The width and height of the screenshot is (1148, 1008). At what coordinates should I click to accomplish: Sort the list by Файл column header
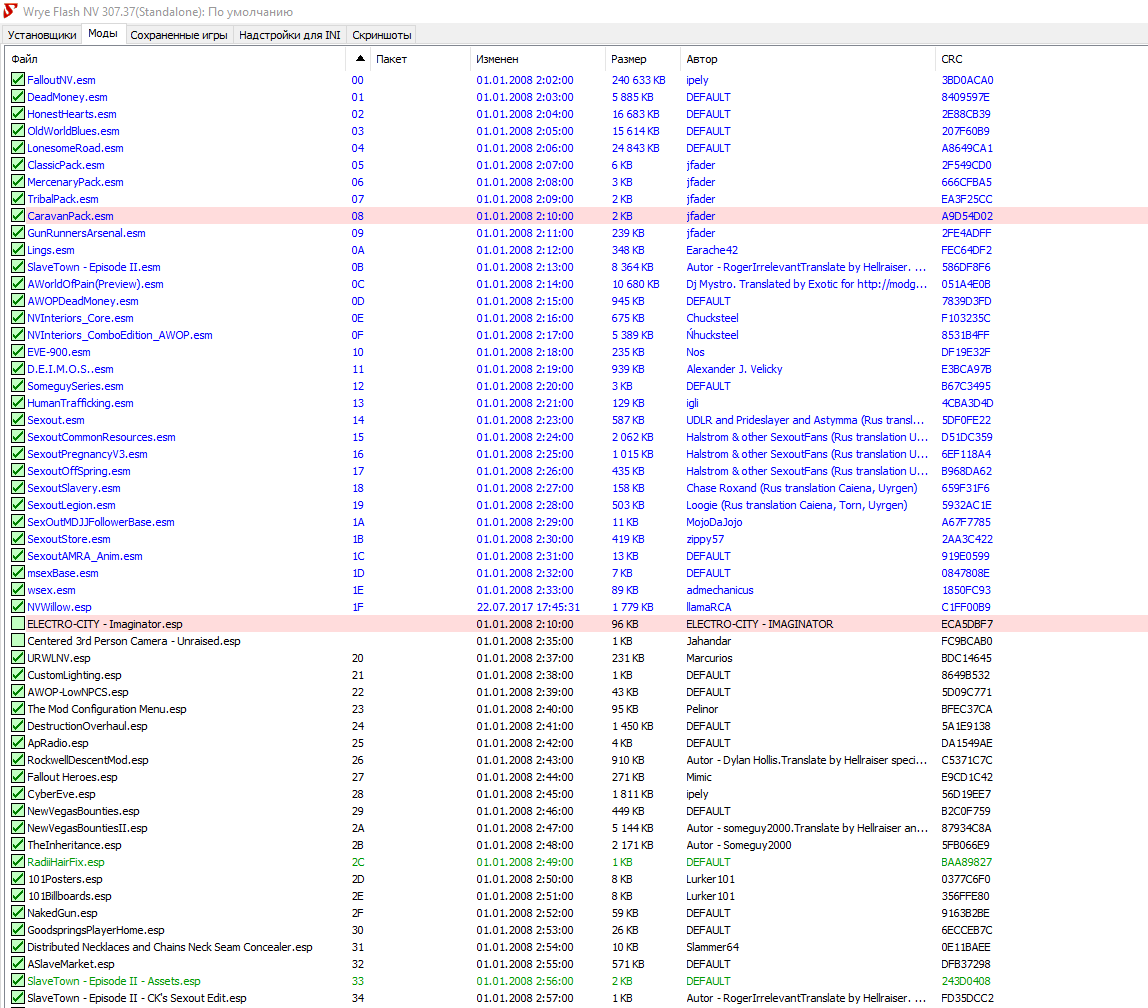pyautogui.click(x=26, y=59)
